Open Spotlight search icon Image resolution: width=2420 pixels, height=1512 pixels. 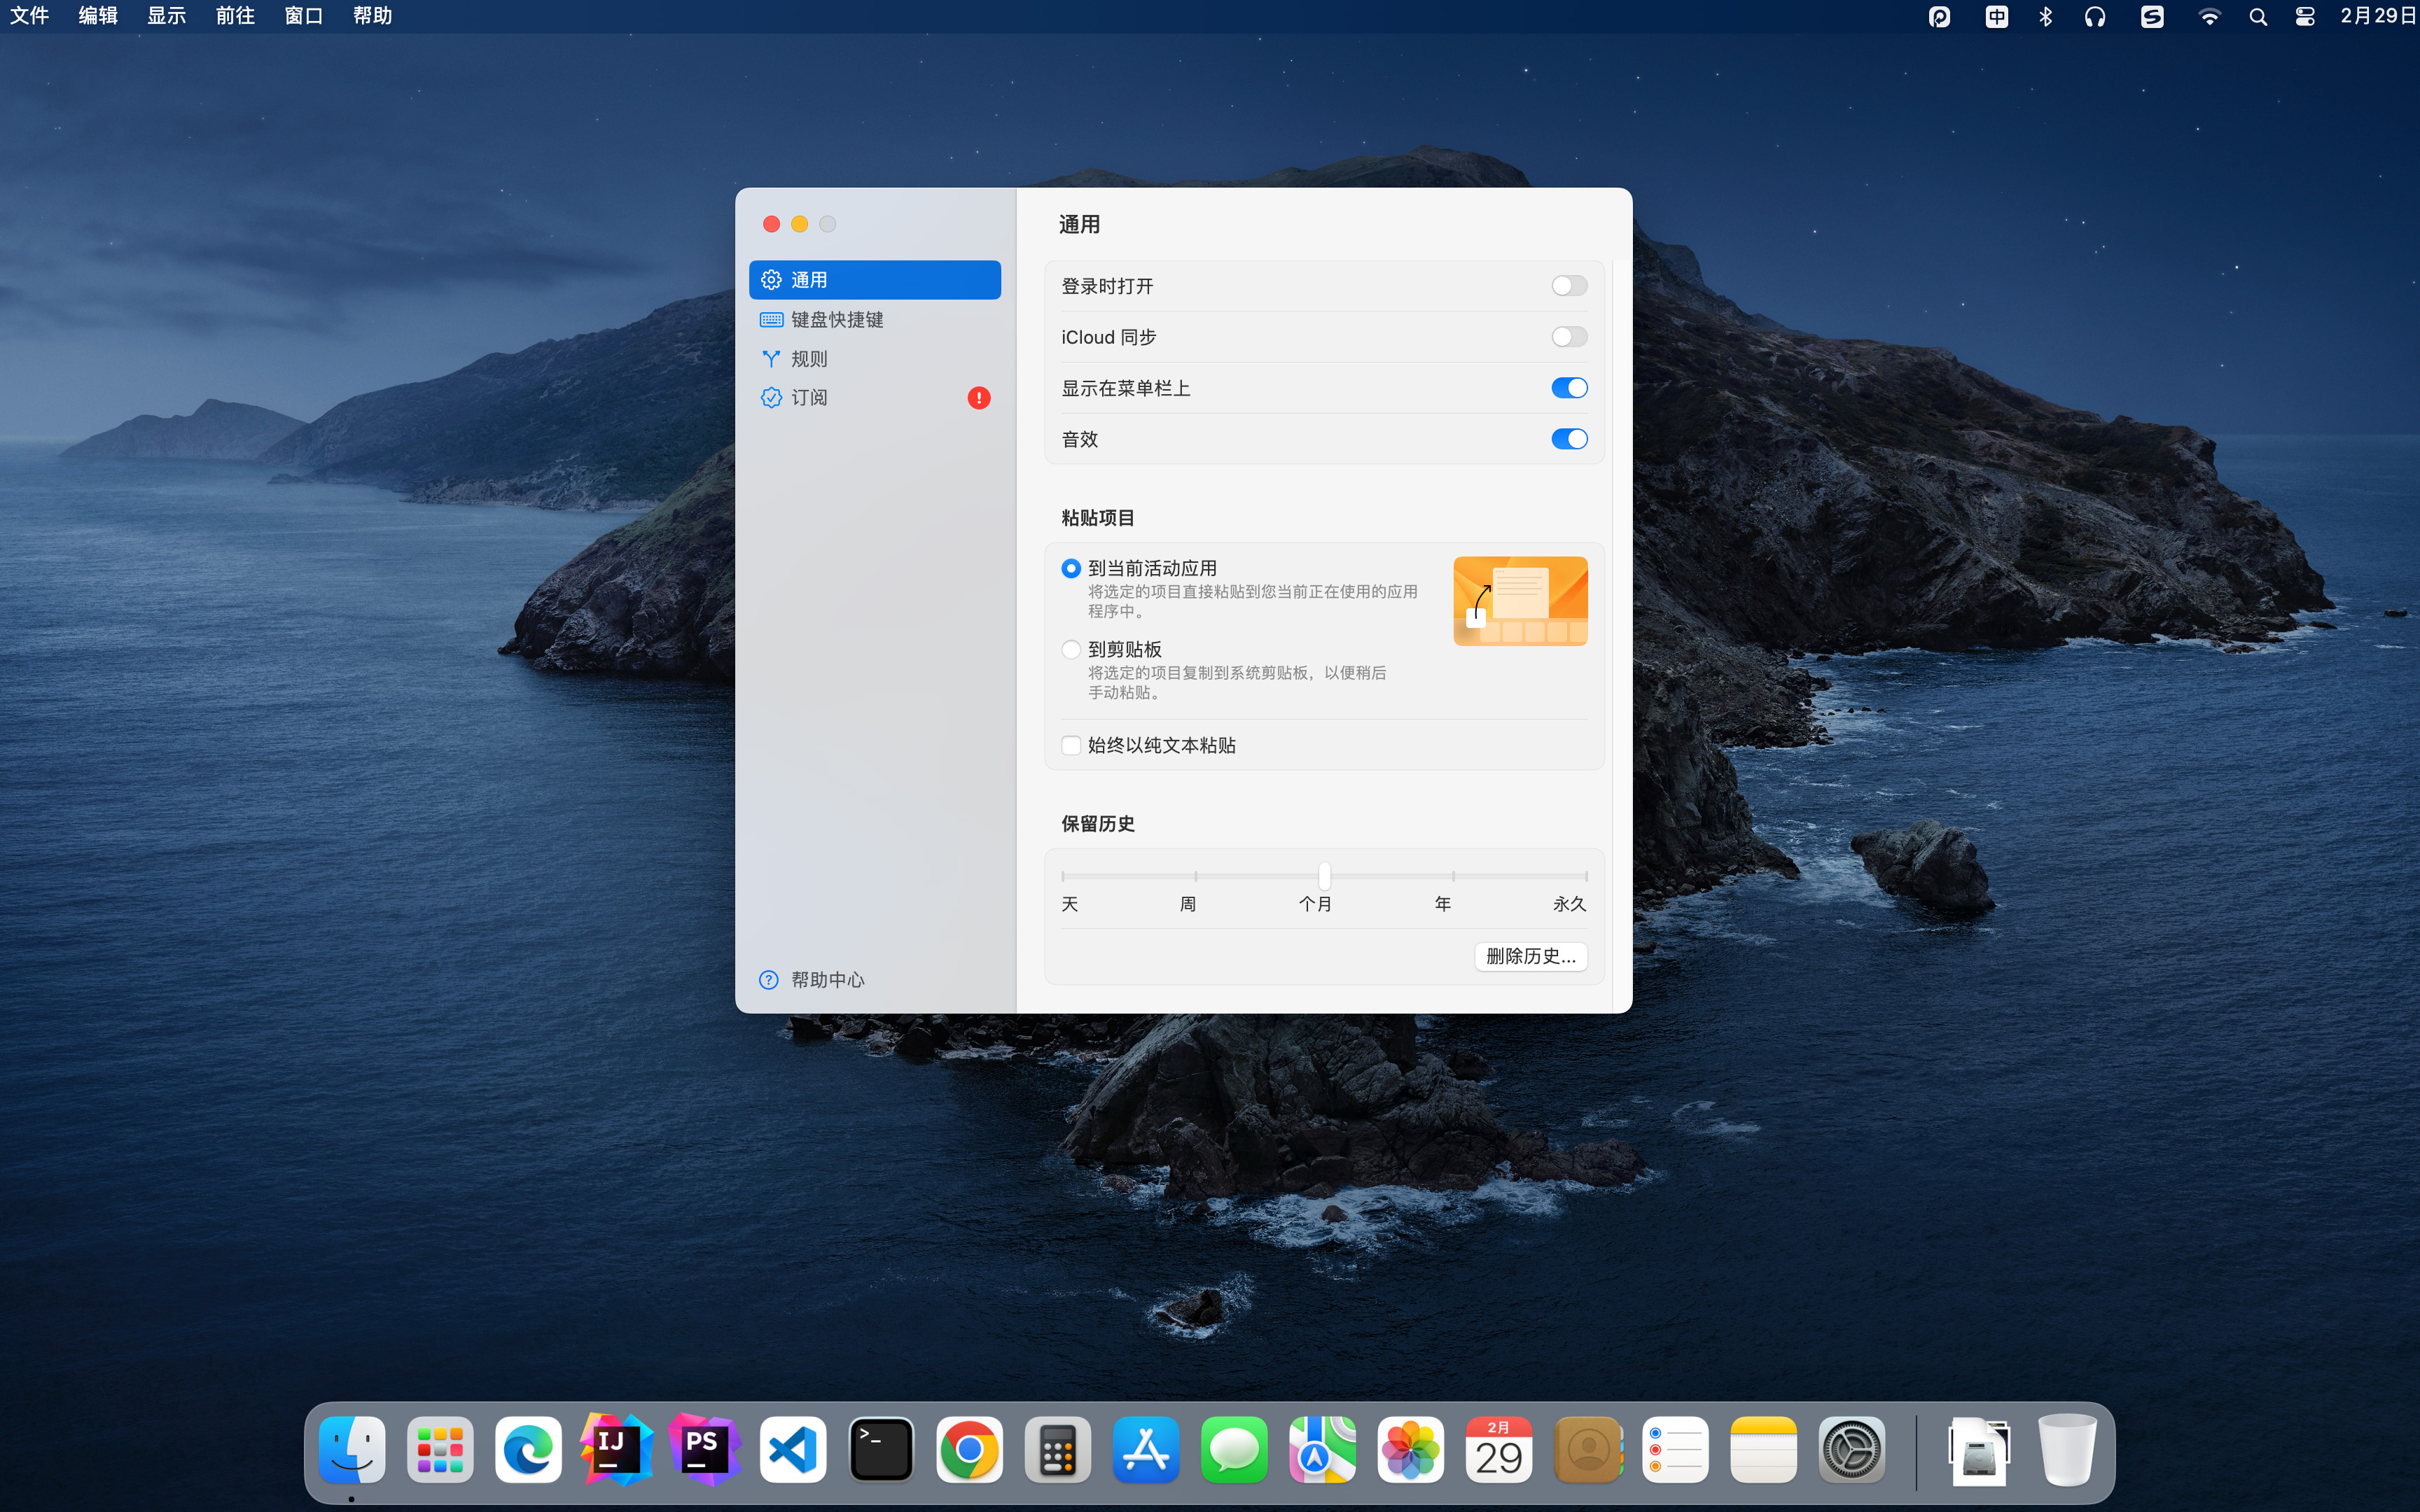coord(2258,17)
